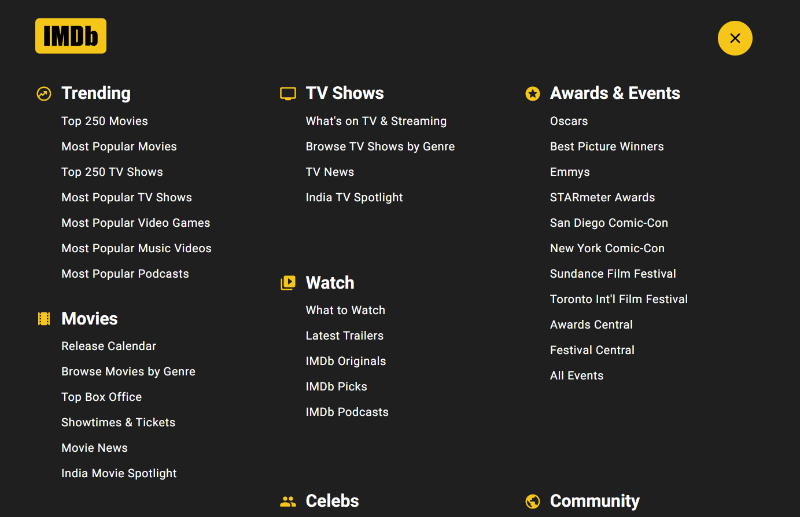Click the Celebs people icon
Screen dimensions: 800x517
[288, 502]
